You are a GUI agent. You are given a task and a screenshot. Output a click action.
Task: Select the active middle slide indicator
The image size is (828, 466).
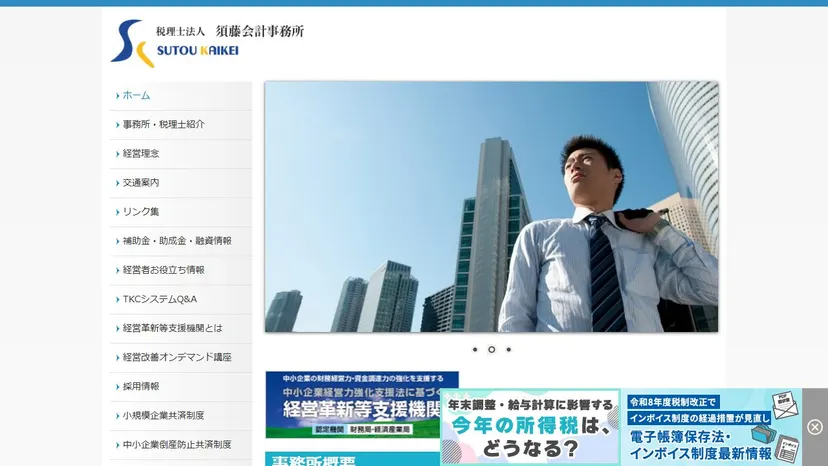pos(492,349)
